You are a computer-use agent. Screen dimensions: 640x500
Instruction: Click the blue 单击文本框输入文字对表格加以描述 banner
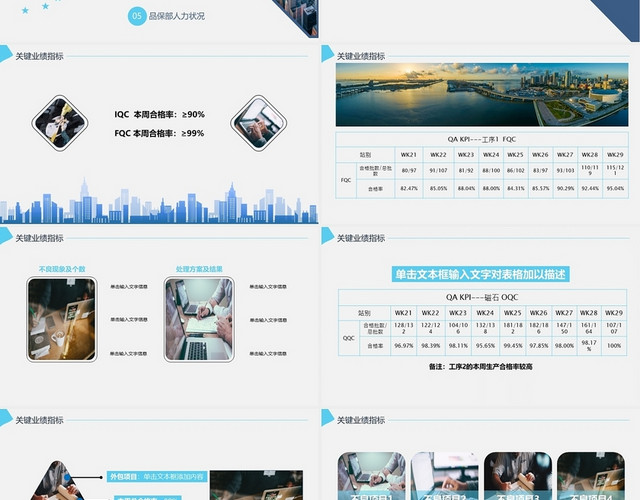pyautogui.click(x=481, y=274)
